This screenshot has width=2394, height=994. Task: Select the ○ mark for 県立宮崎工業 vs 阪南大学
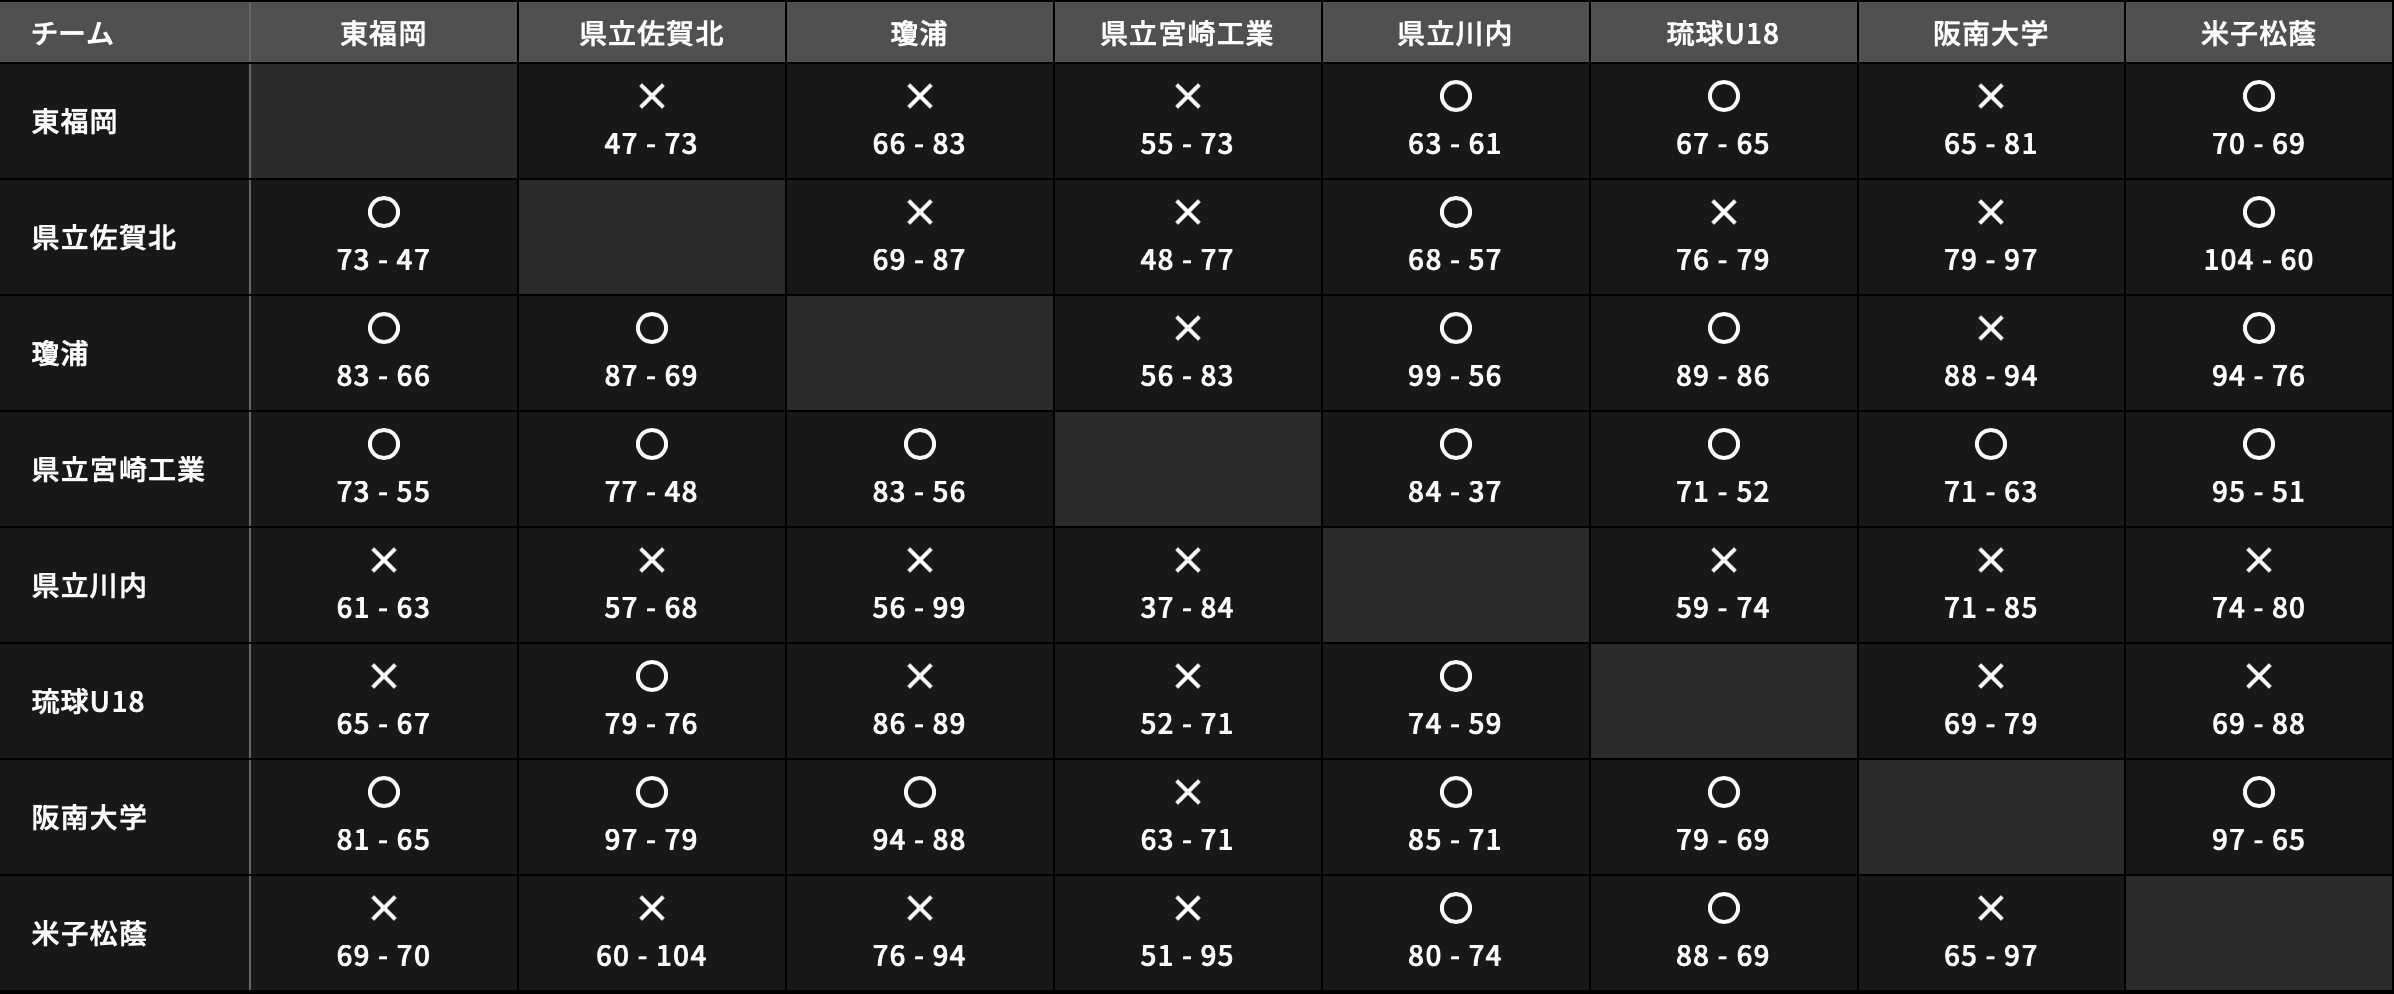pyautogui.click(x=1990, y=445)
